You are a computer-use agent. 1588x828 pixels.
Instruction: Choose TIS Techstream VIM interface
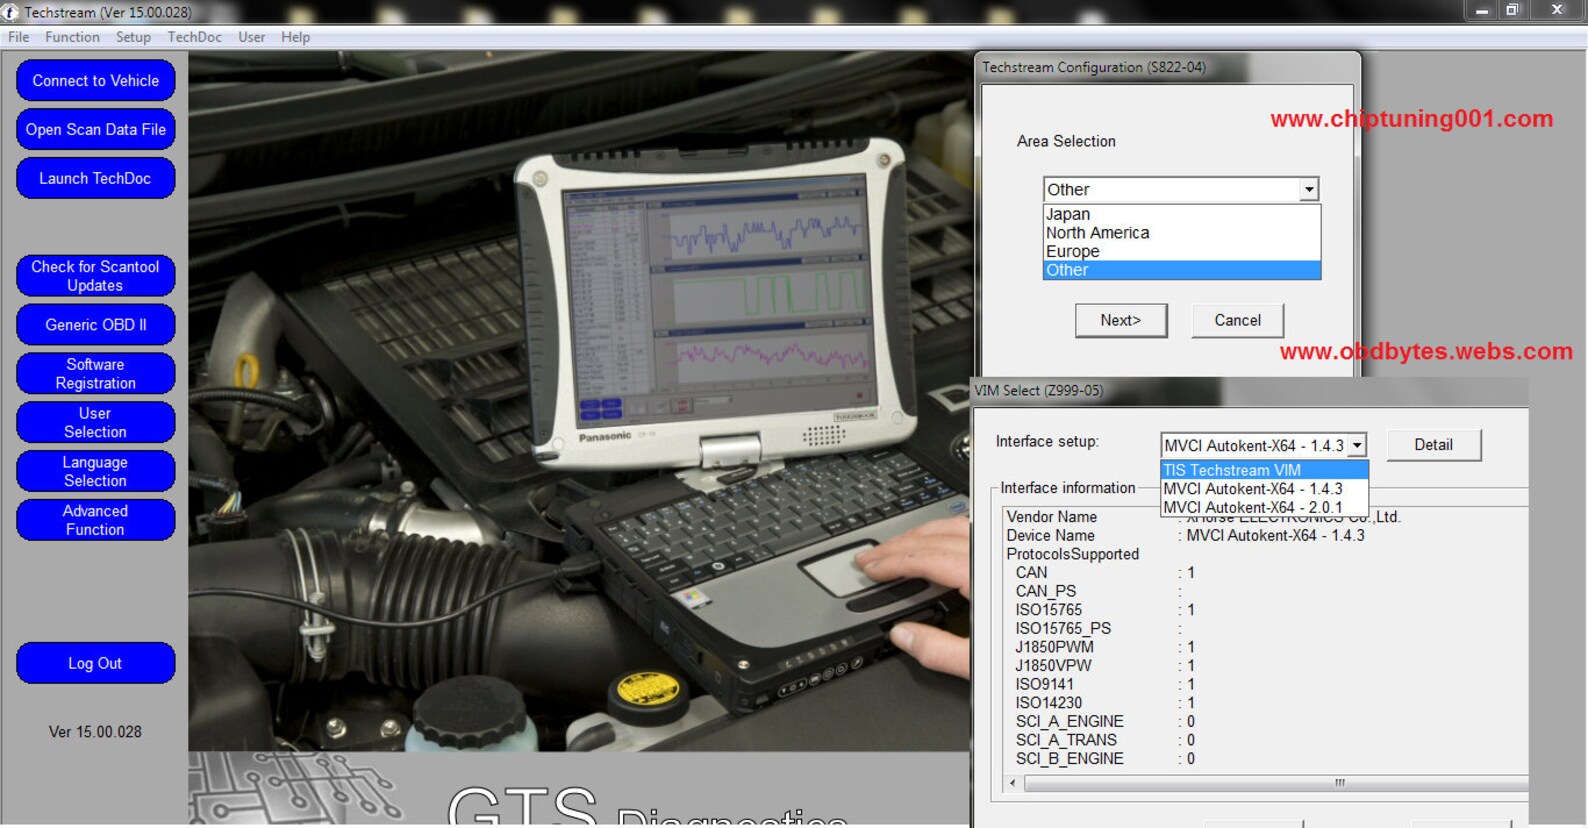click(1264, 470)
